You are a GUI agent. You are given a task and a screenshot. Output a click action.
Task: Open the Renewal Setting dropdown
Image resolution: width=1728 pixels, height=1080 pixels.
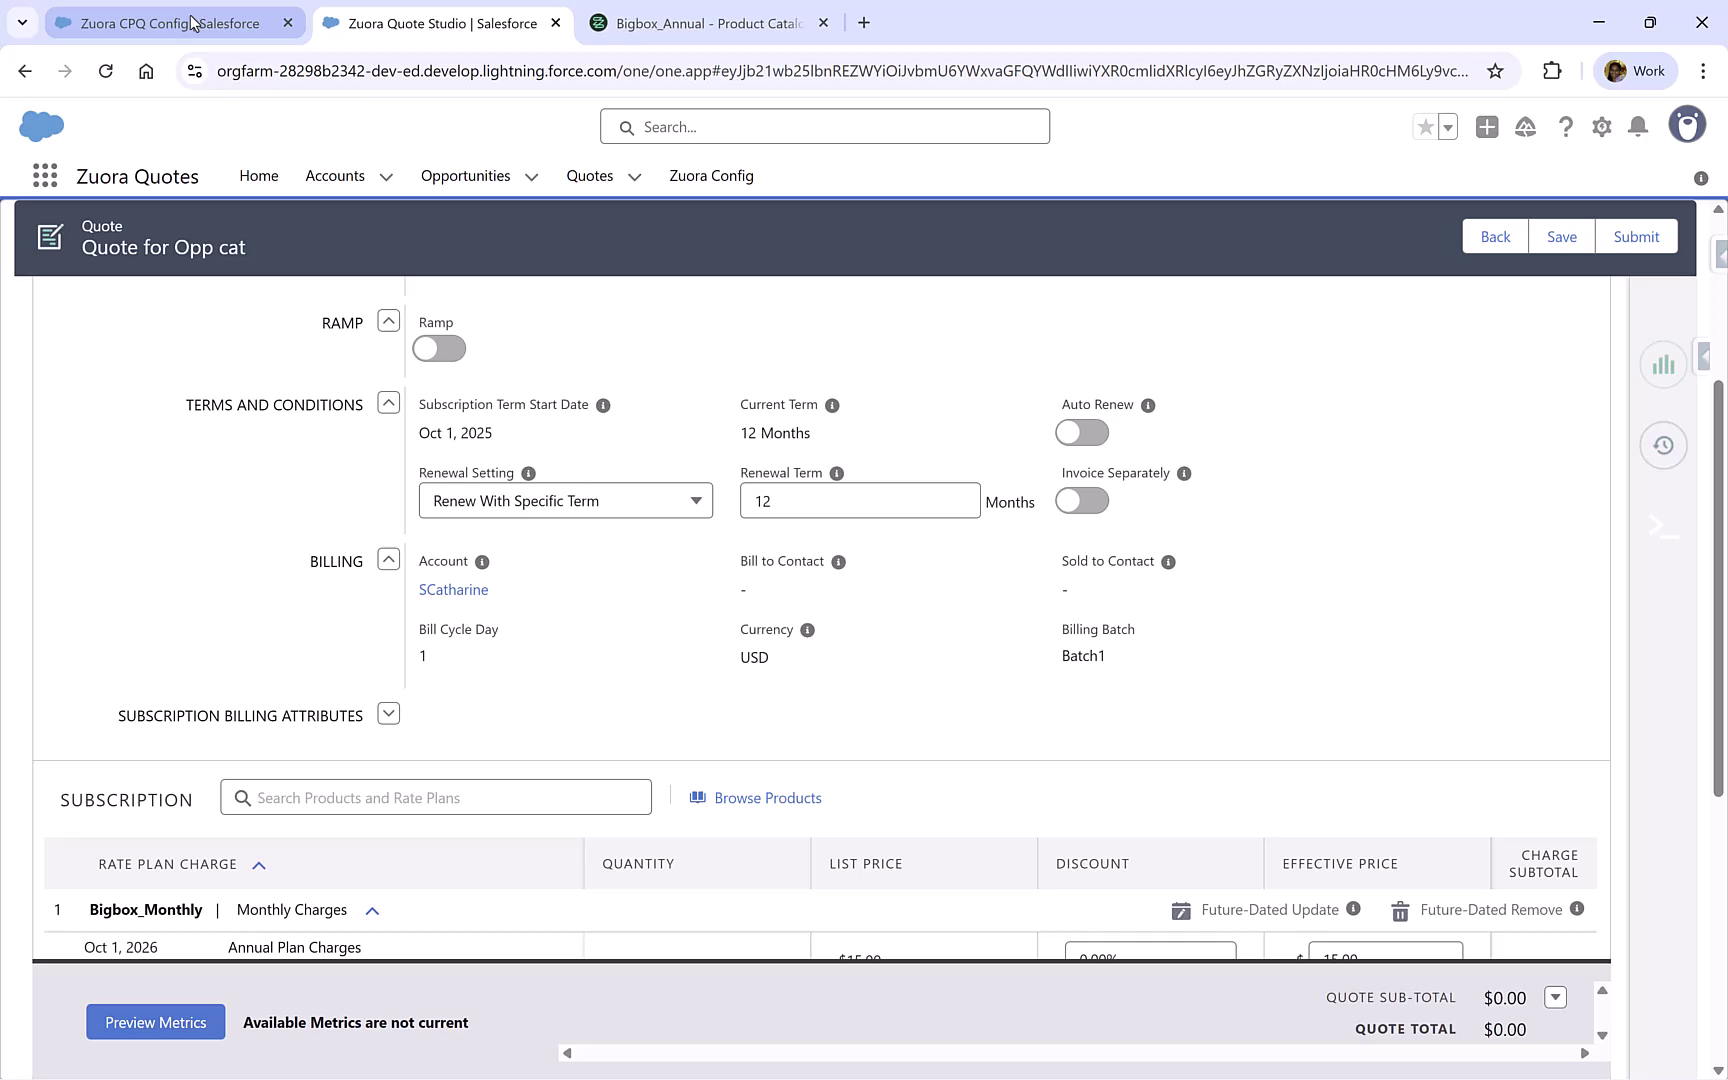coord(565,500)
